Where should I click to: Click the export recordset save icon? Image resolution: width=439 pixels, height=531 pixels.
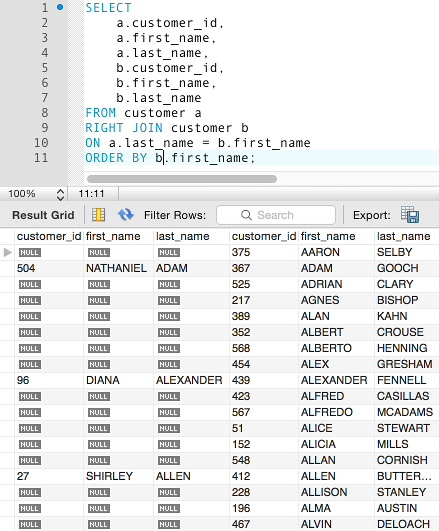coord(410,214)
